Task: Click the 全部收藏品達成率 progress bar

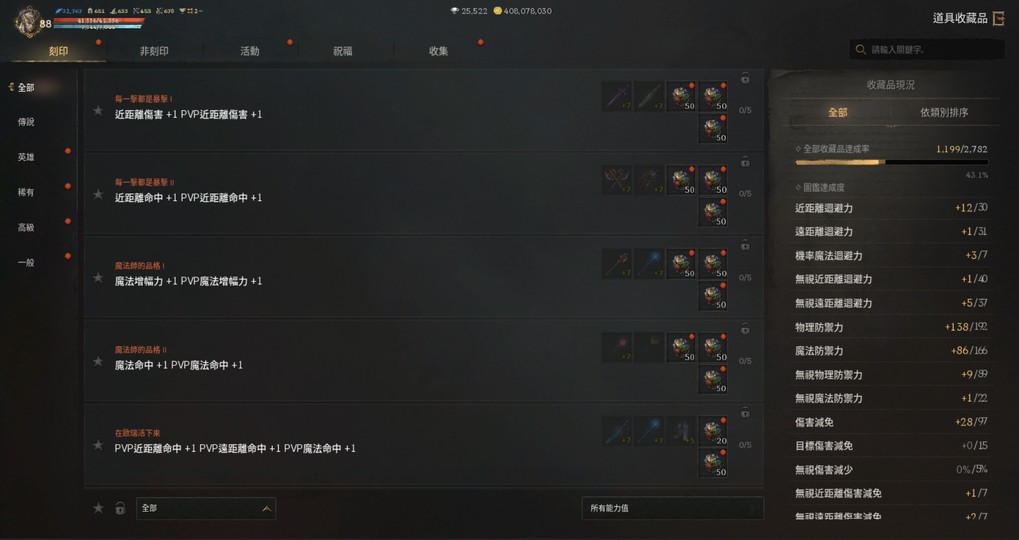Action: (892, 162)
